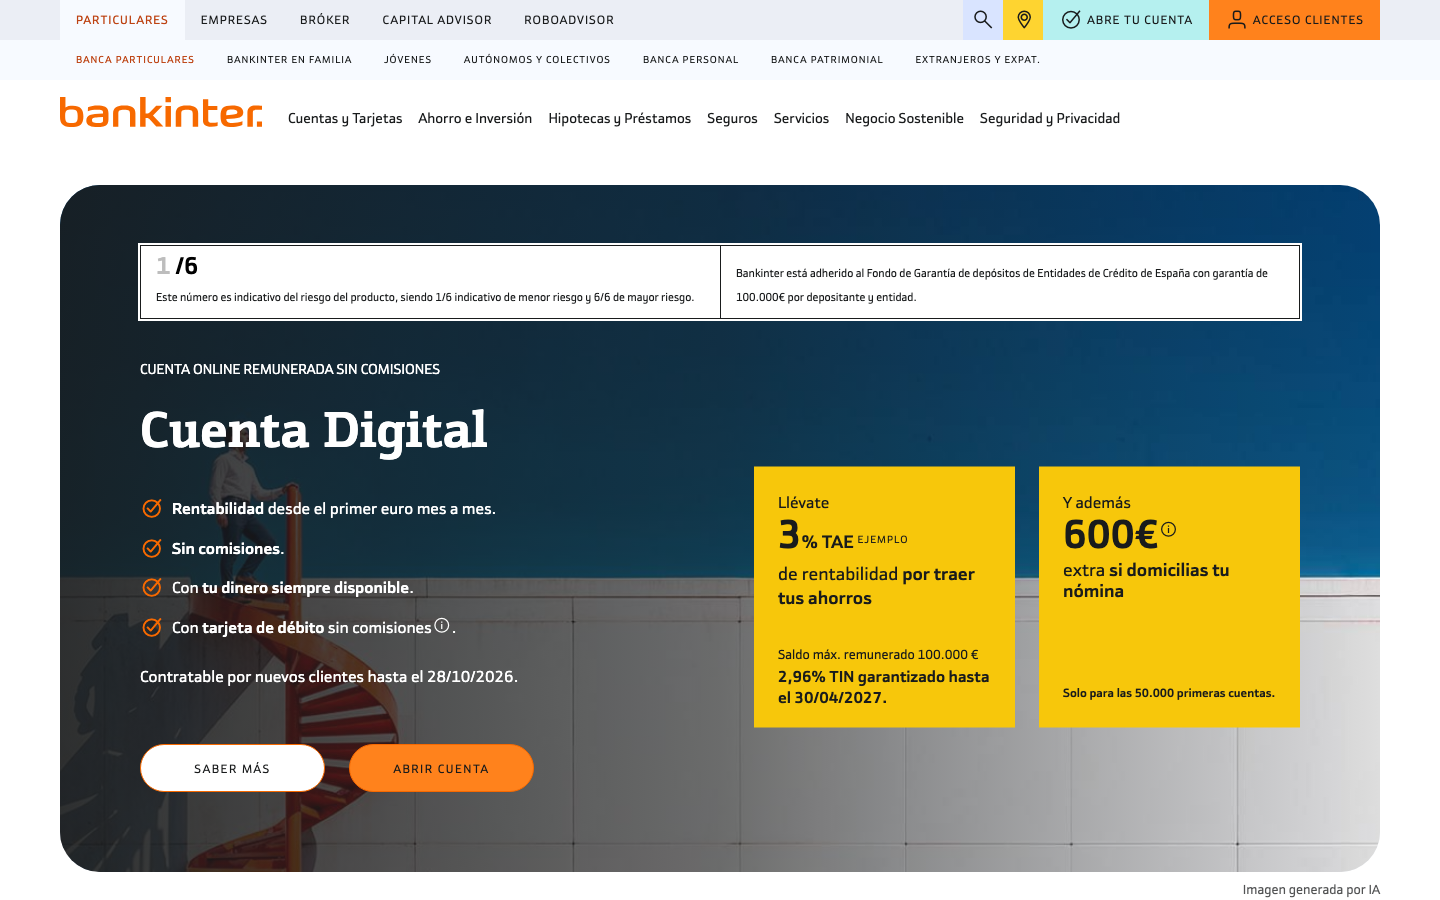This screenshot has height=900, width=1440.
Task: Click 'Solo para las 50.000 primeras cuentas' text
Action: pos(1169,693)
